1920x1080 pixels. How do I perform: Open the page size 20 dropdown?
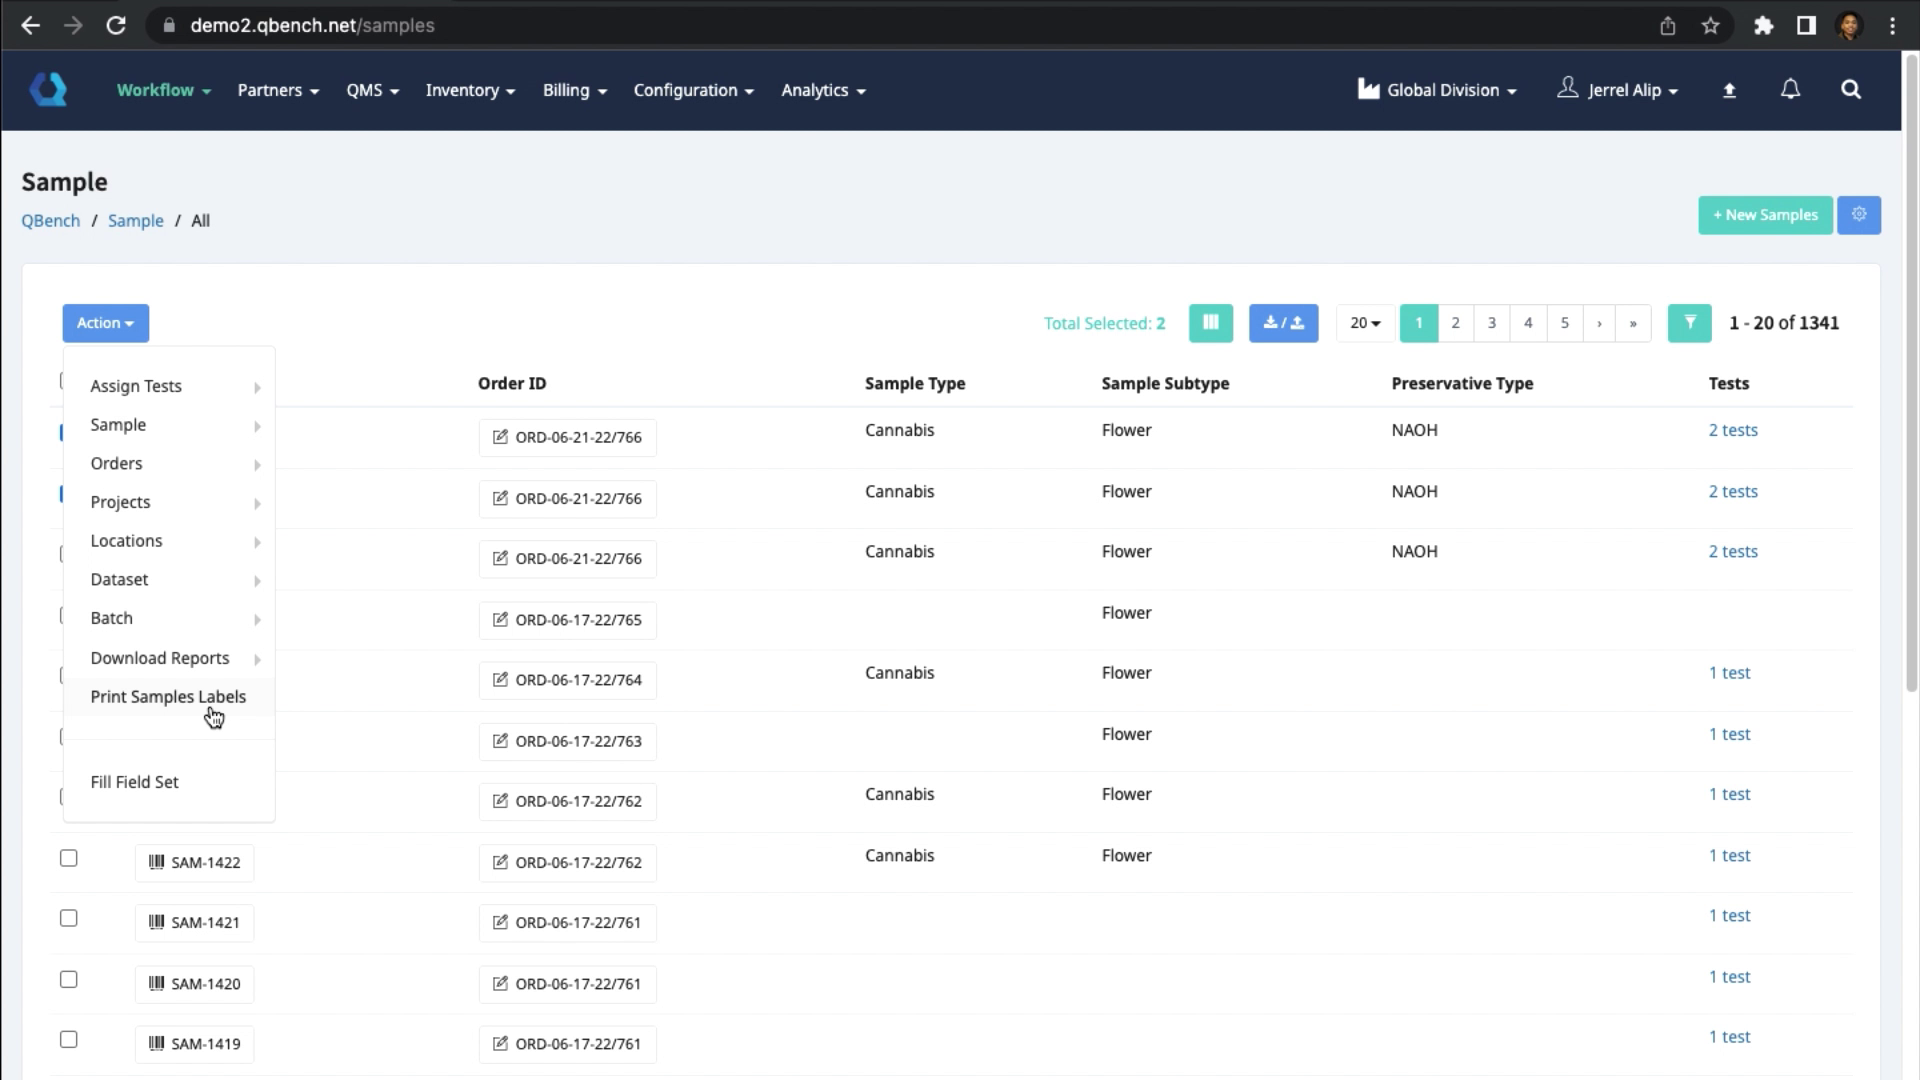click(x=1365, y=323)
